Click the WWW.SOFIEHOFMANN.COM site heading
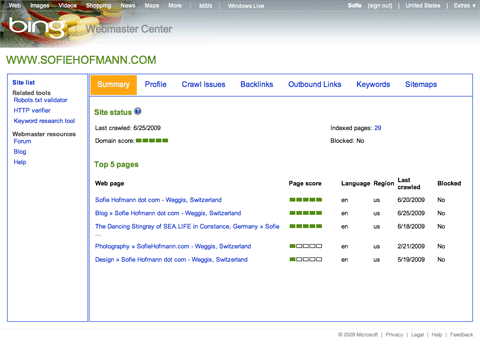Image resolution: width=480 pixels, height=360 pixels. coord(81,60)
